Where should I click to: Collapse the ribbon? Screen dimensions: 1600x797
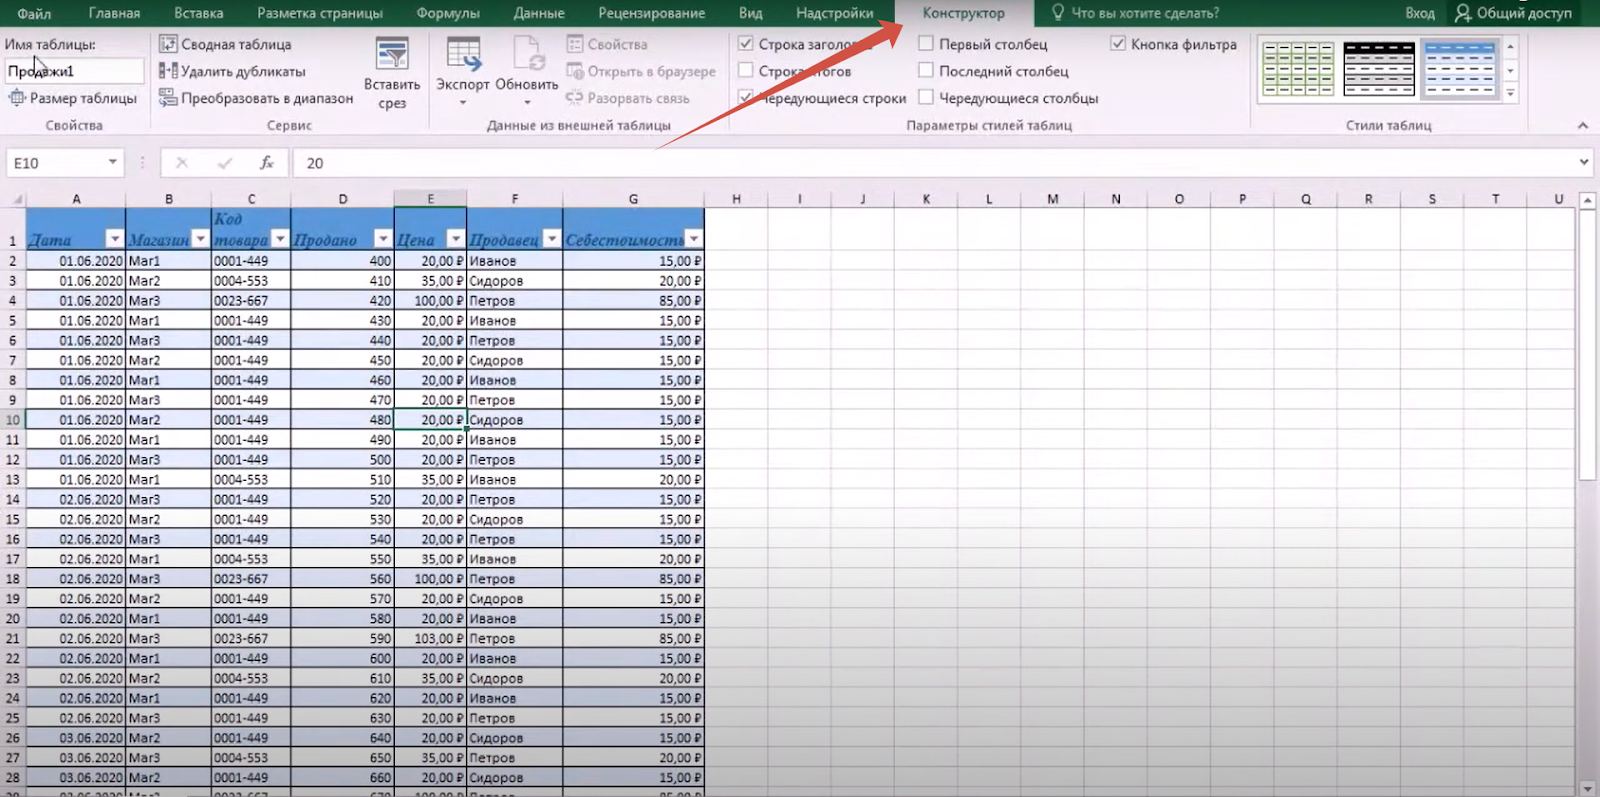click(x=1583, y=125)
